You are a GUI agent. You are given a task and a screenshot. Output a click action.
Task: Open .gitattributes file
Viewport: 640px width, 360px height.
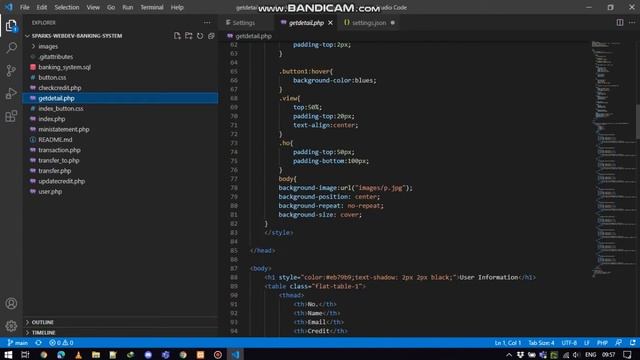[x=56, y=57]
